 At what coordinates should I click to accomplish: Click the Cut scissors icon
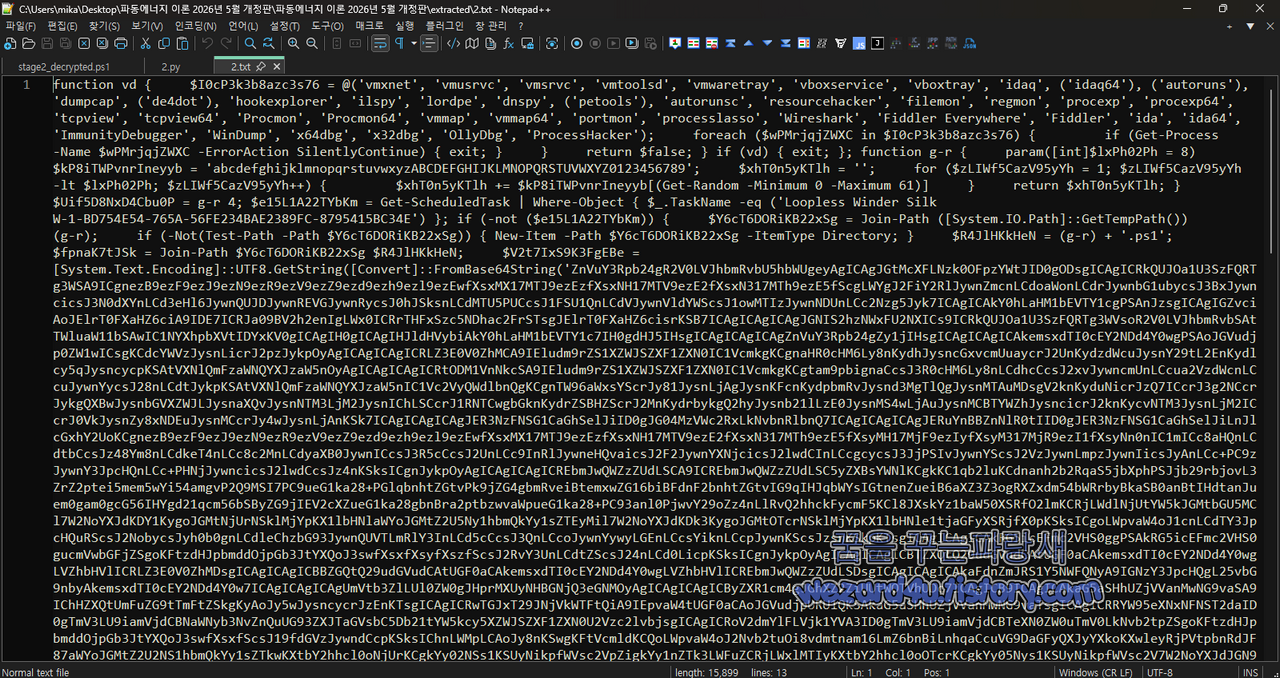[145, 43]
